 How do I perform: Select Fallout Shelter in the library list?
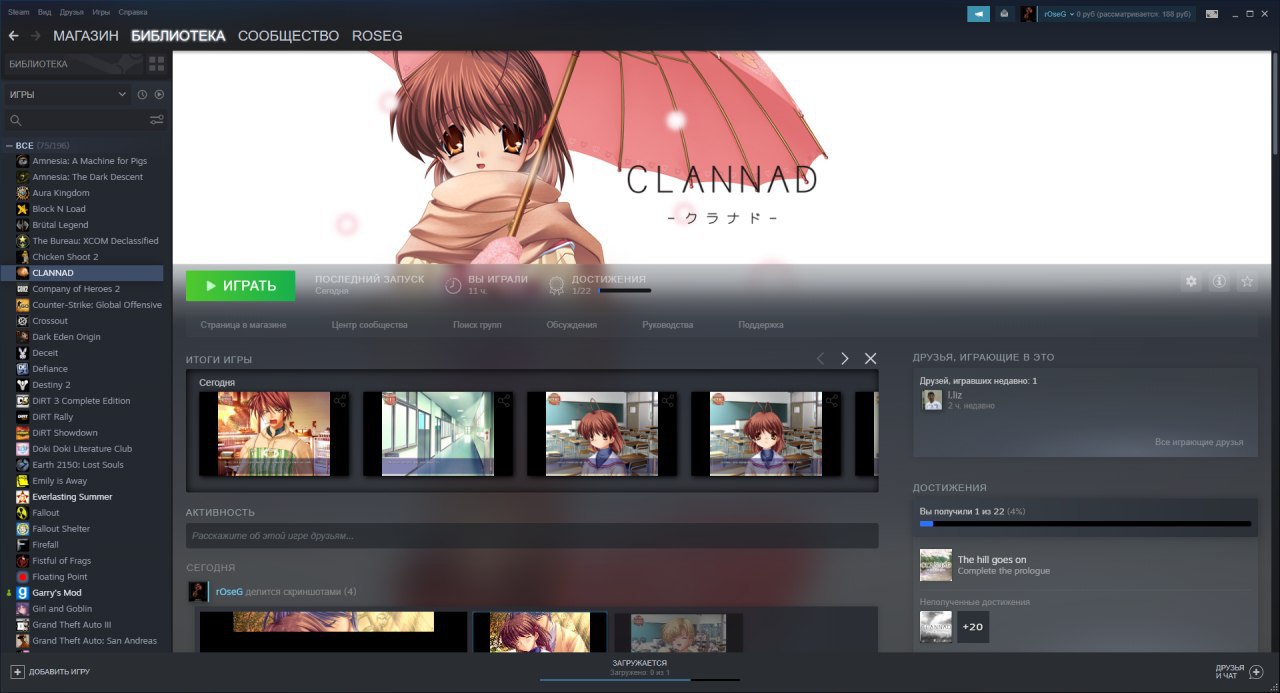tap(82, 529)
